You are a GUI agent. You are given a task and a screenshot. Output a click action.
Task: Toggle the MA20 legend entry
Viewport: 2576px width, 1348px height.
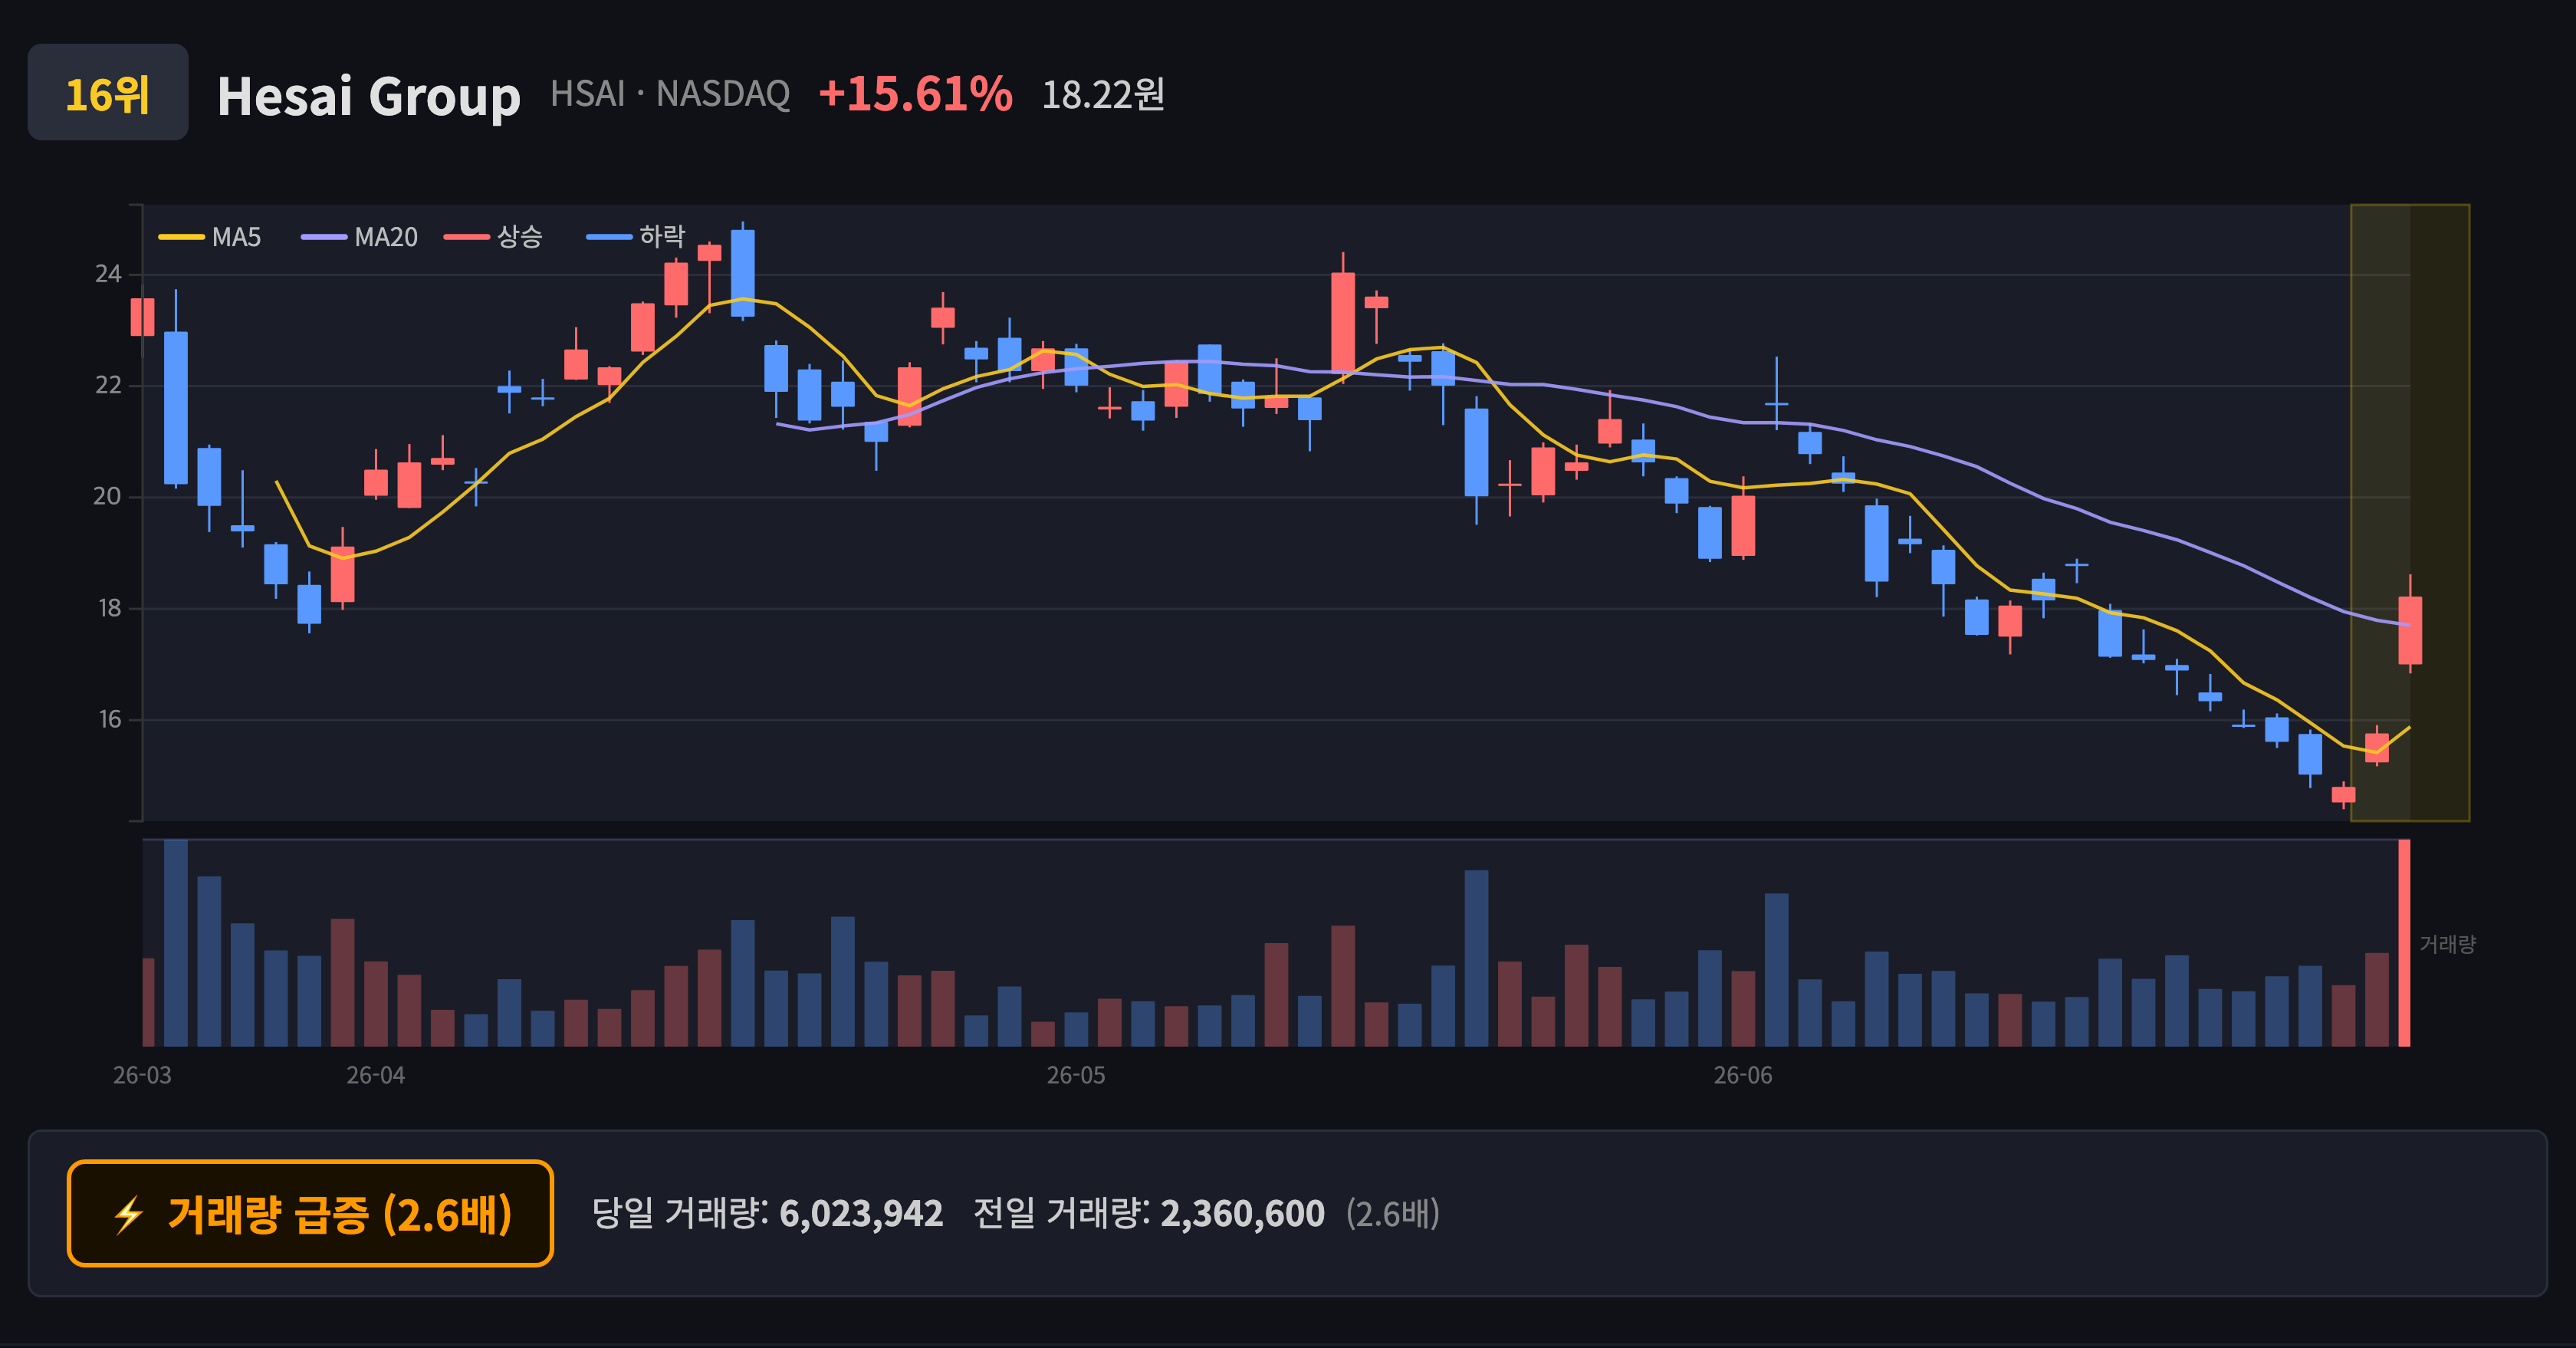click(x=360, y=237)
